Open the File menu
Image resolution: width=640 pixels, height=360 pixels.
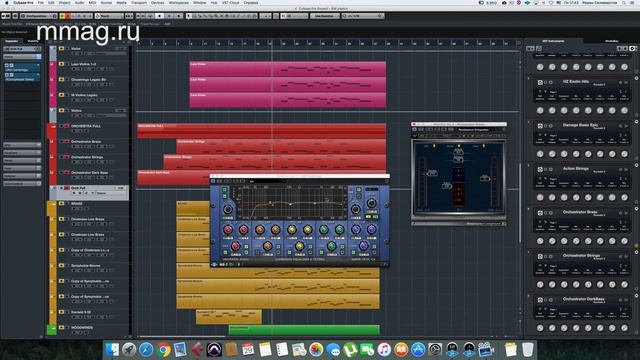pyautogui.click(x=40, y=2)
